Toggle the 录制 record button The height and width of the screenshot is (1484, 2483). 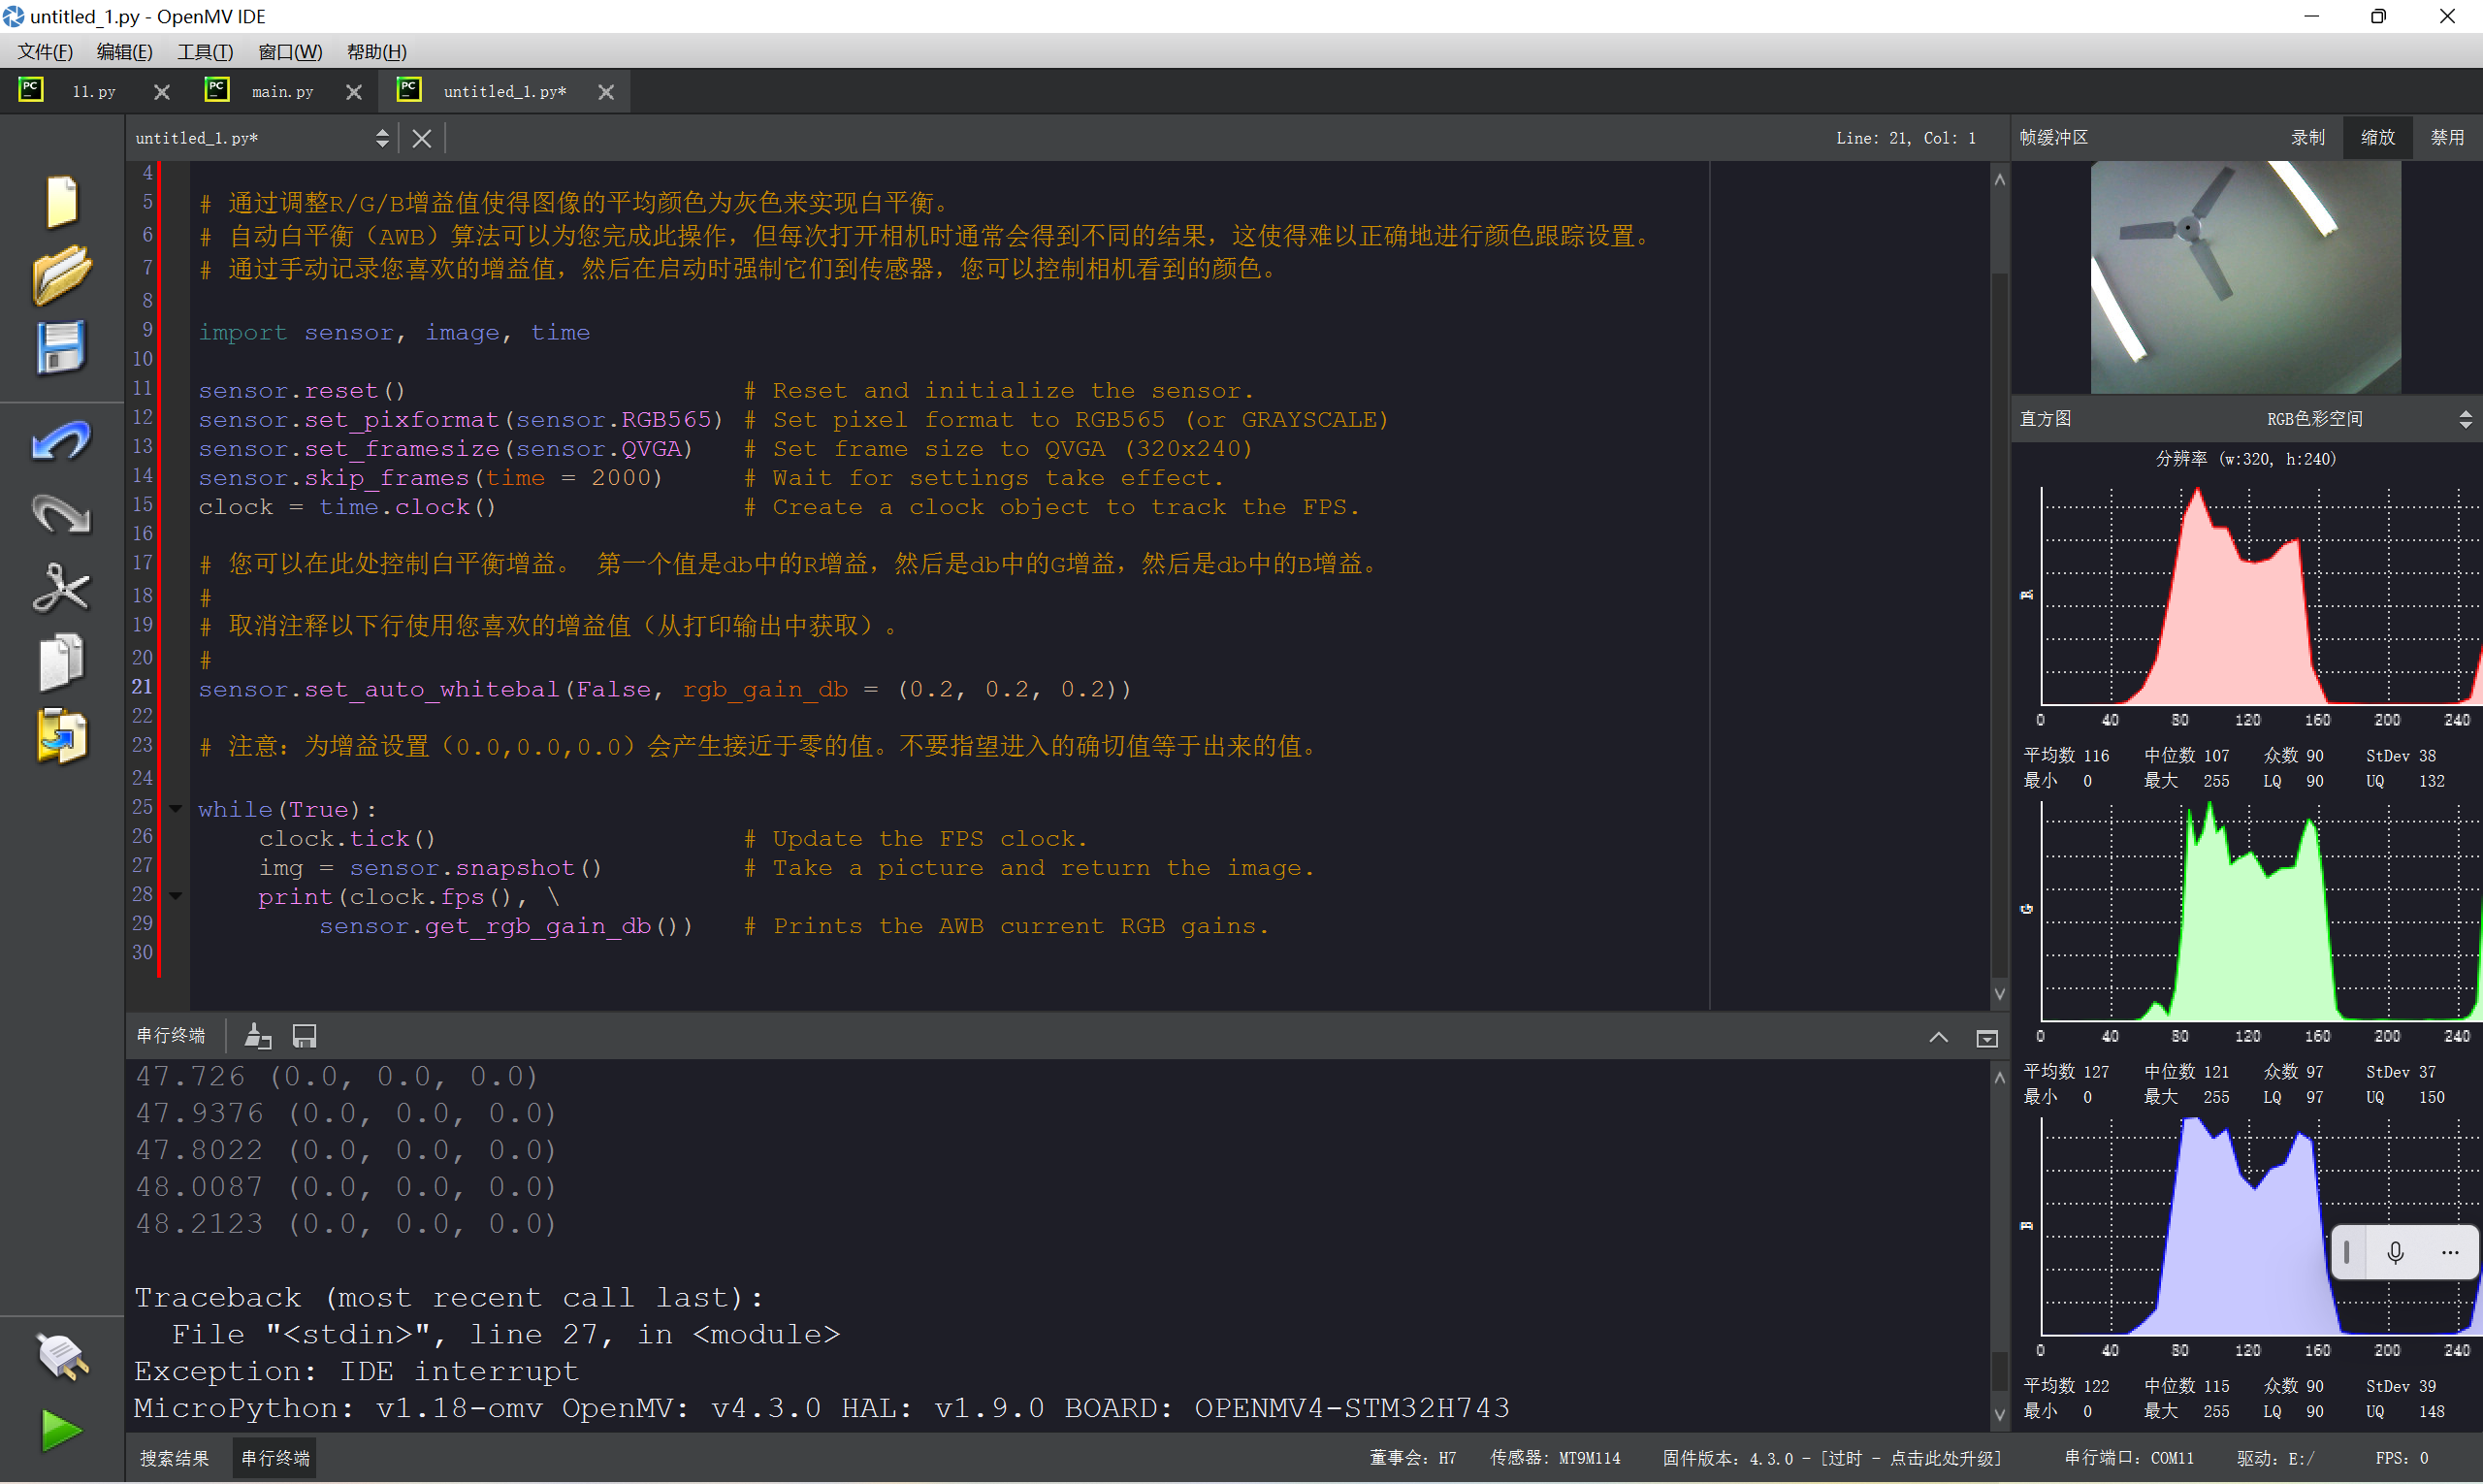coord(2308,138)
